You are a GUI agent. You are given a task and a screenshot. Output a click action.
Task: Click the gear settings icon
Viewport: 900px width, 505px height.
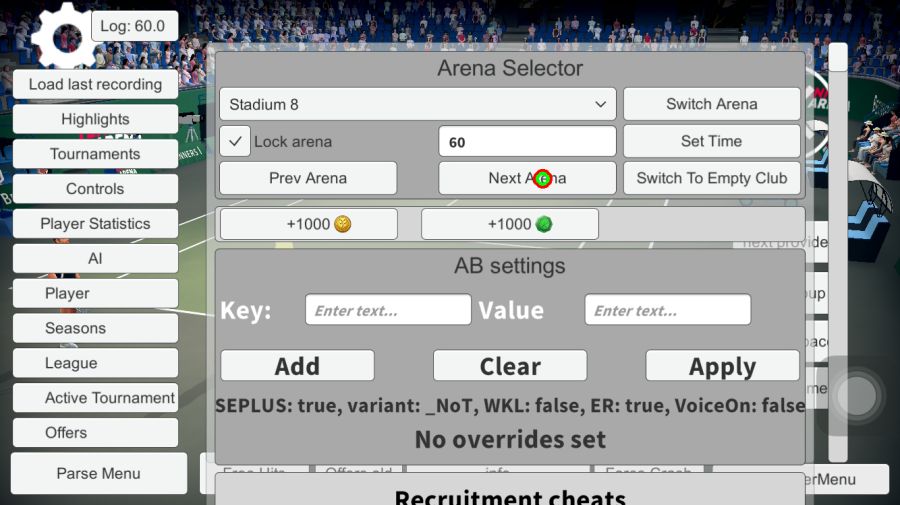pos(65,37)
